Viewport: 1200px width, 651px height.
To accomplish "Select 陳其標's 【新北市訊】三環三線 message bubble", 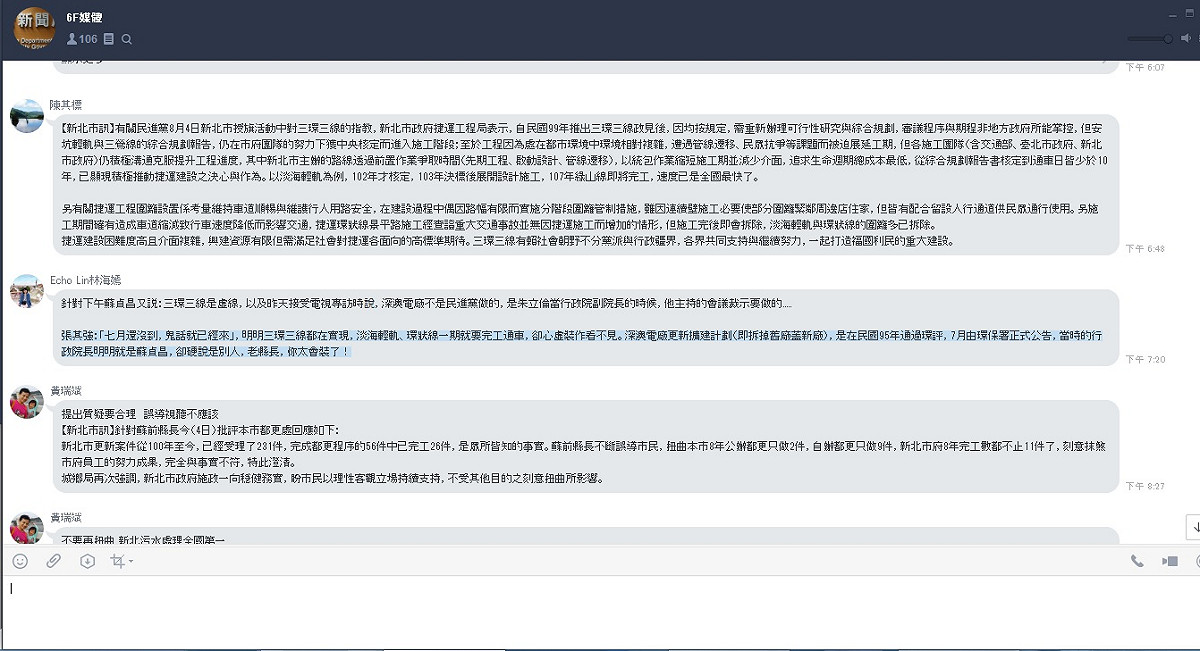I will pyautogui.click(x=586, y=184).
